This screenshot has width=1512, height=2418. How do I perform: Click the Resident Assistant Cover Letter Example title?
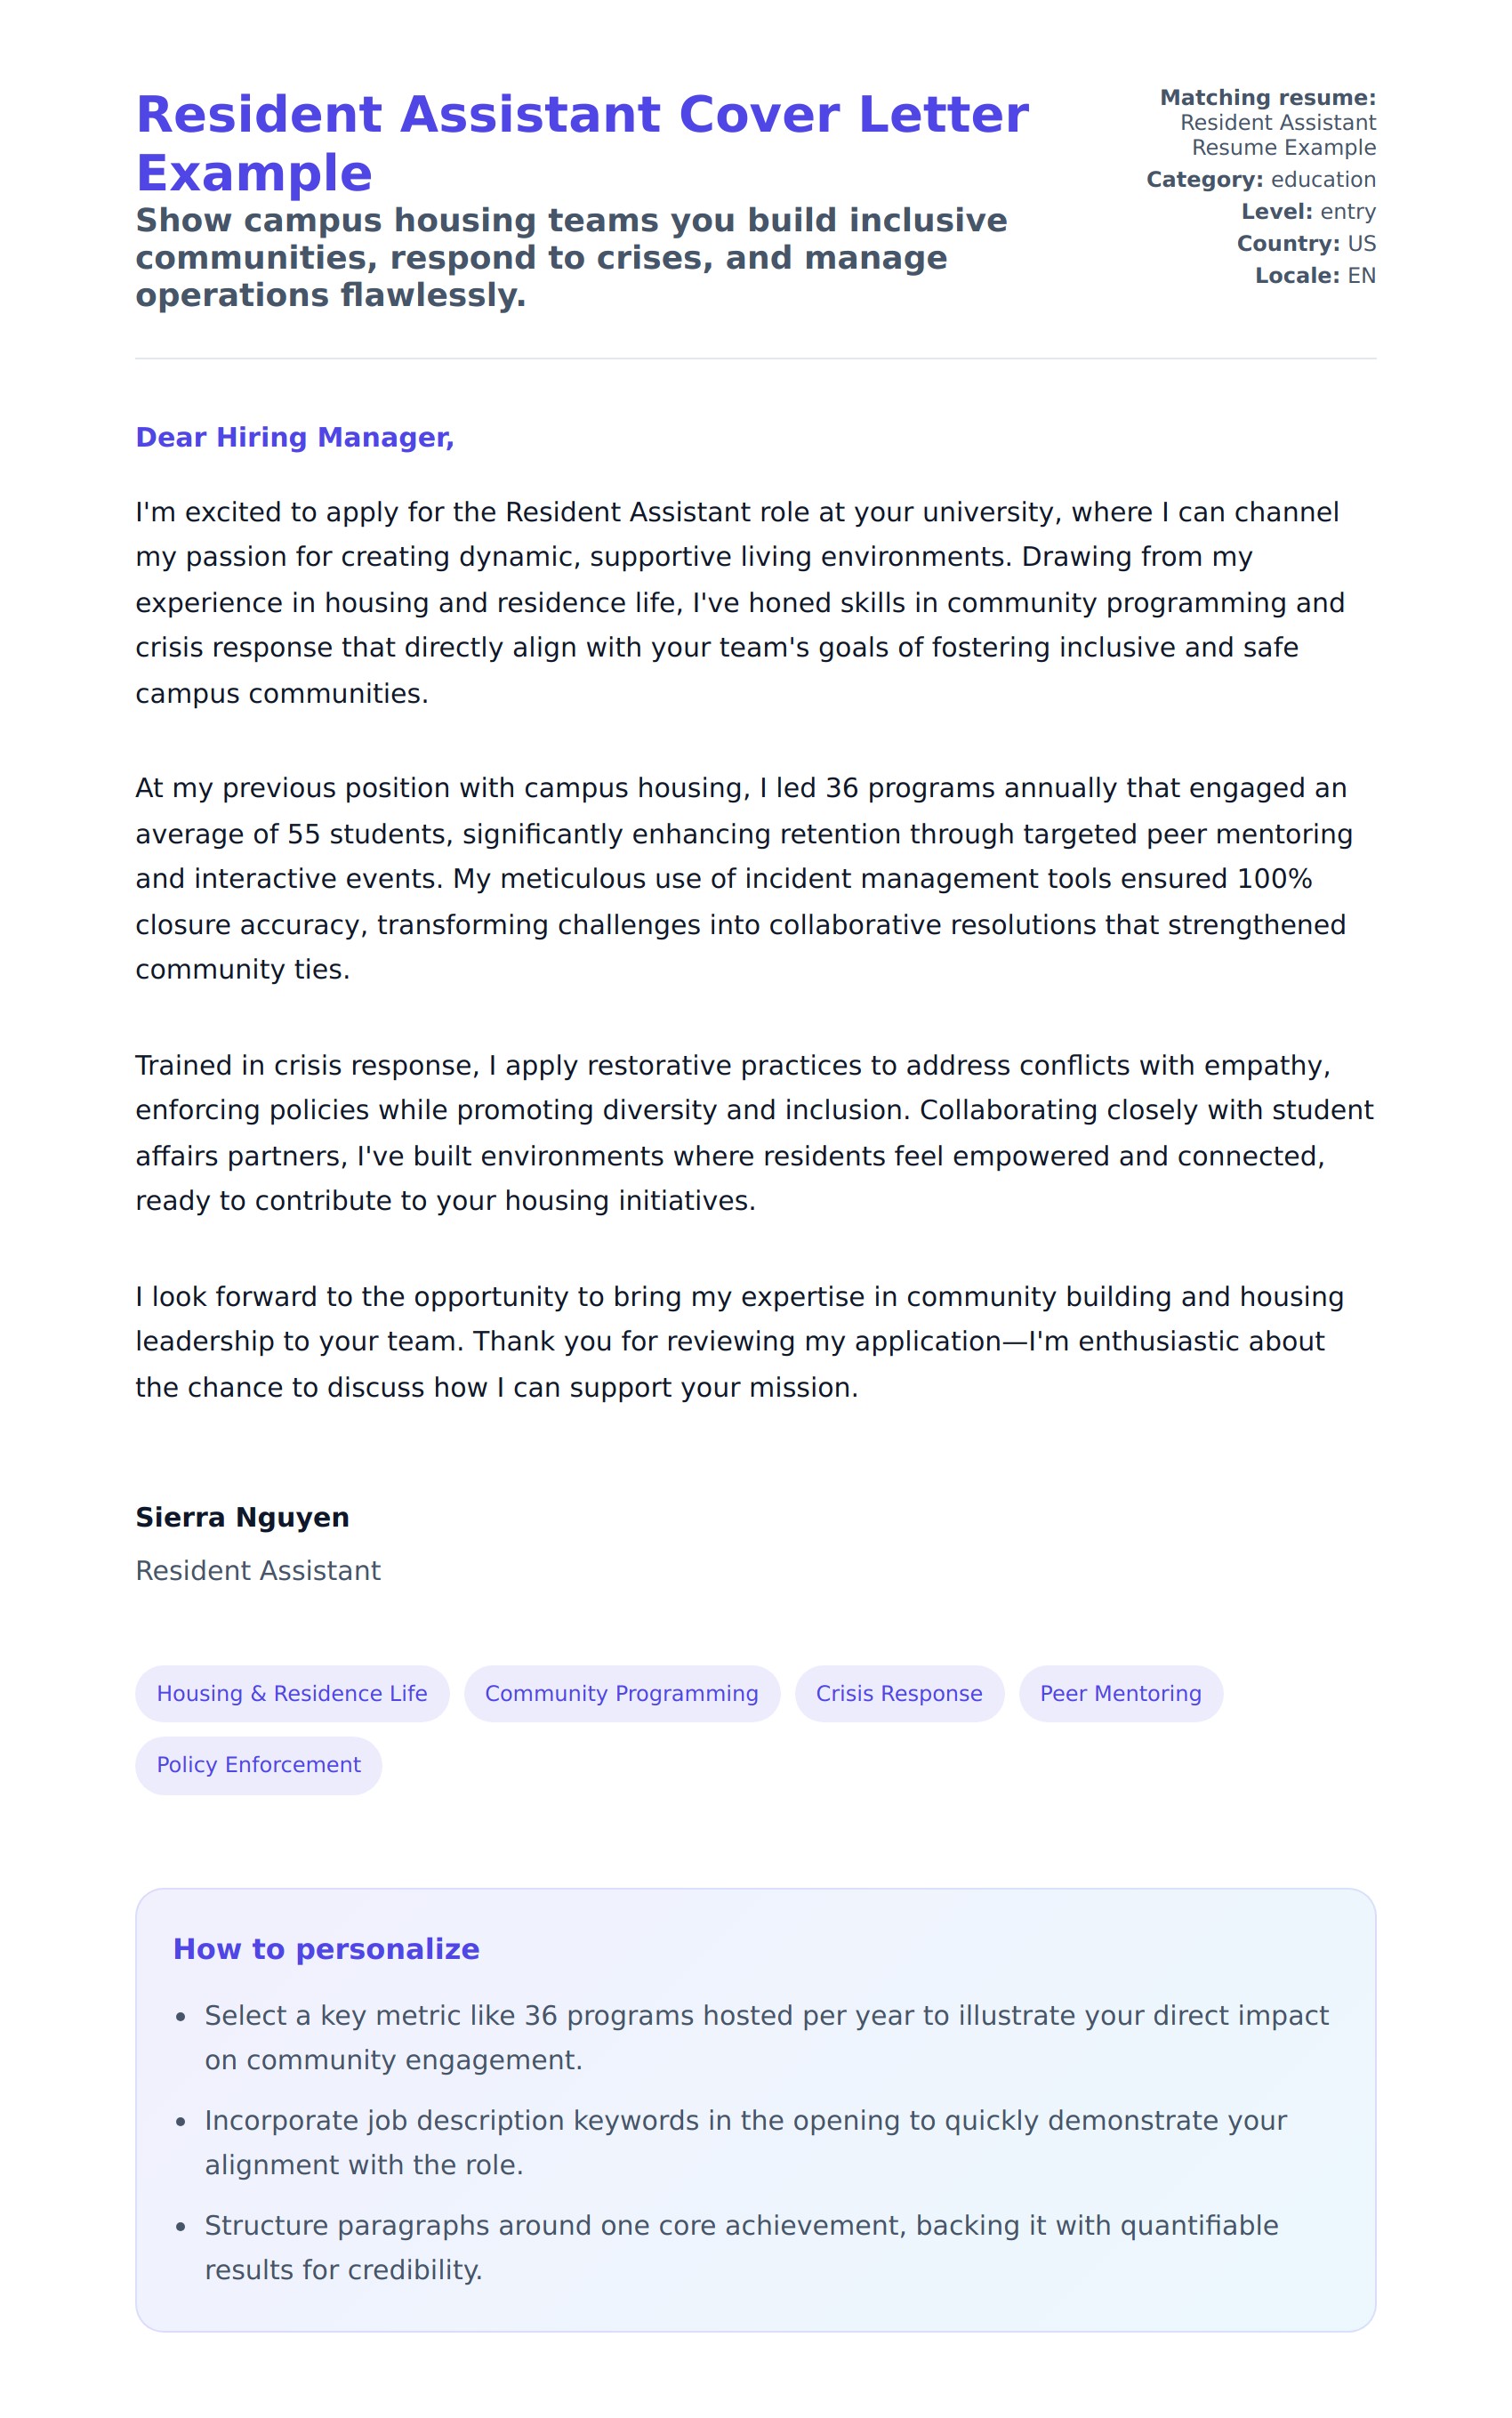[x=581, y=143]
